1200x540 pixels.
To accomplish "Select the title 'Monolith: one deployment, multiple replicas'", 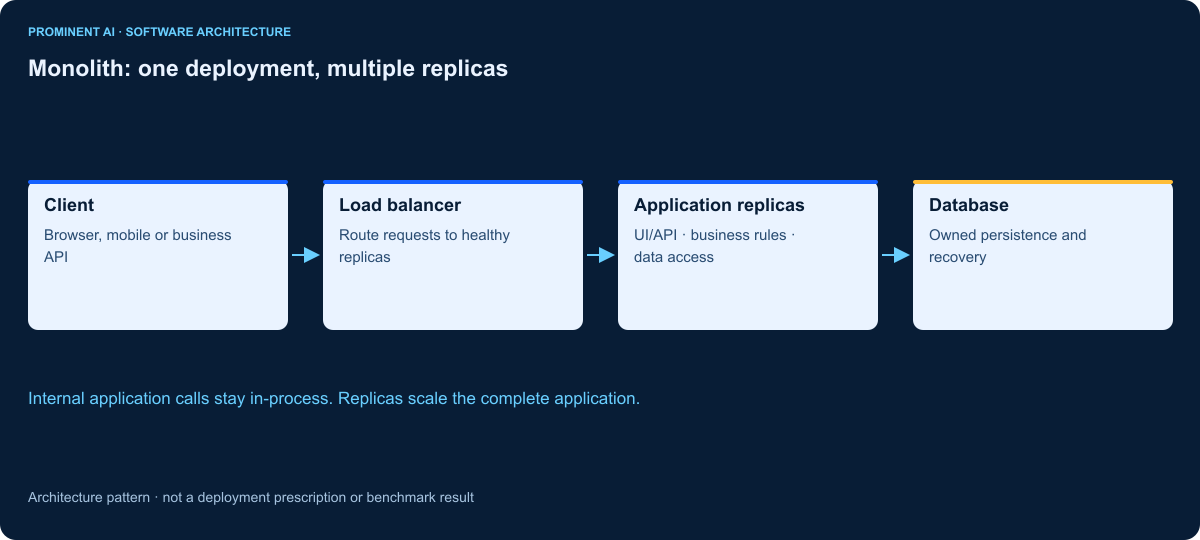I will (268, 69).
